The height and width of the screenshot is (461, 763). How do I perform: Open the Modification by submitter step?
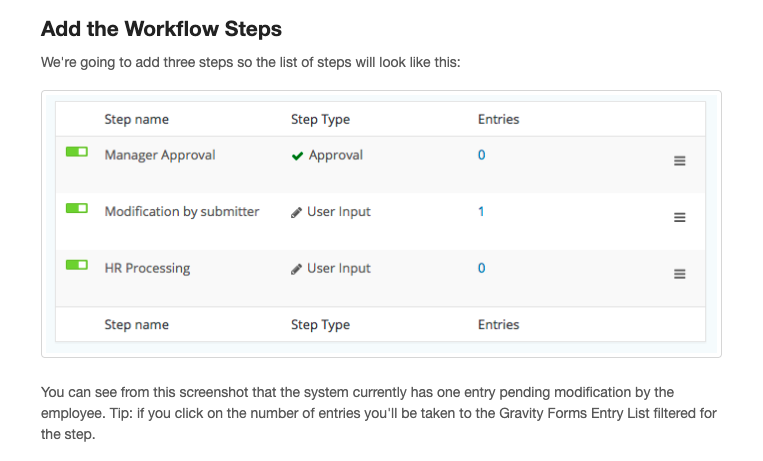[182, 212]
